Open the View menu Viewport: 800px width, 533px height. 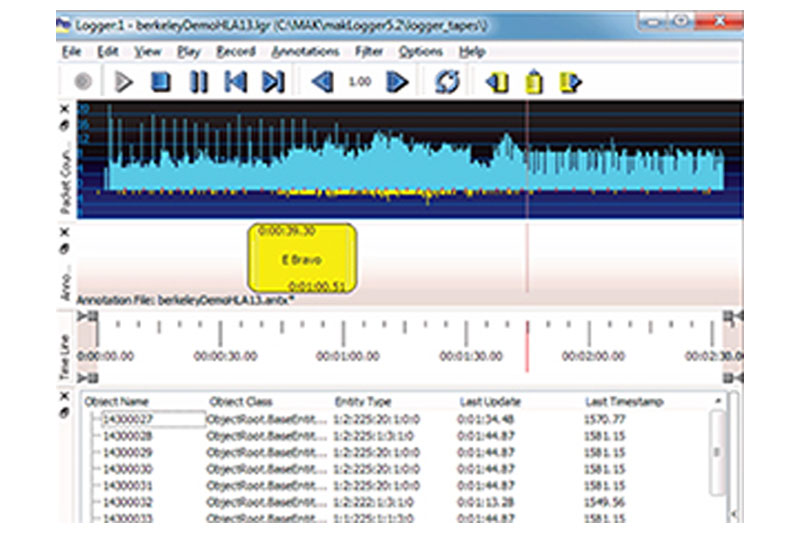pos(147,52)
